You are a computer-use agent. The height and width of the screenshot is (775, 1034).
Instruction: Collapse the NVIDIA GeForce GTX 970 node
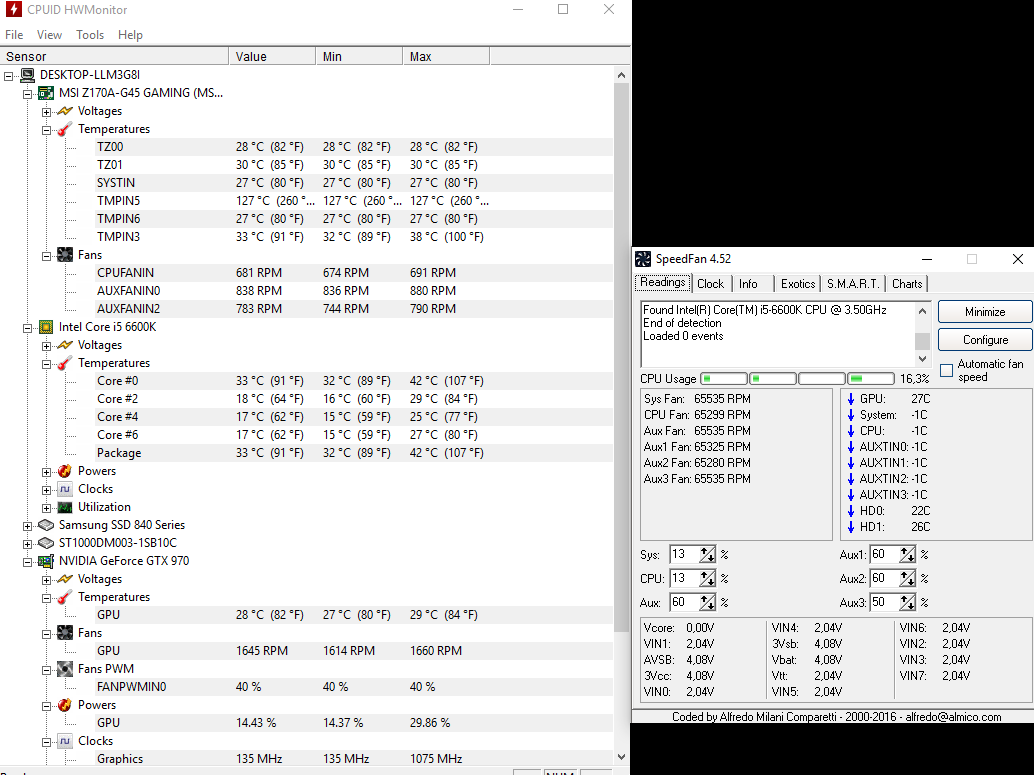pos(27,562)
